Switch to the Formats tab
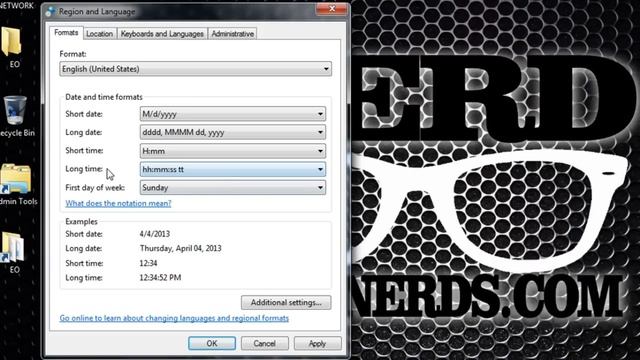 coord(66,33)
